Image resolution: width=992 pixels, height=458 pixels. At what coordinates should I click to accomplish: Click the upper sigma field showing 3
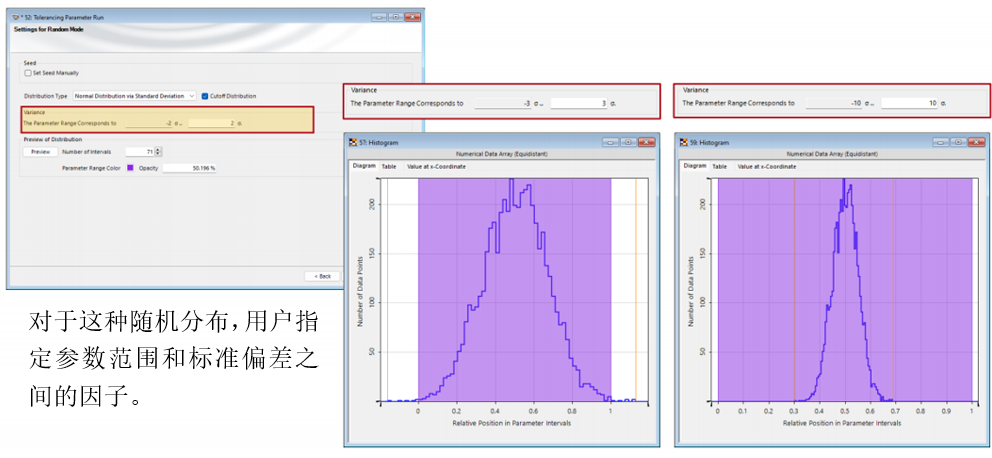pyautogui.click(x=580, y=102)
